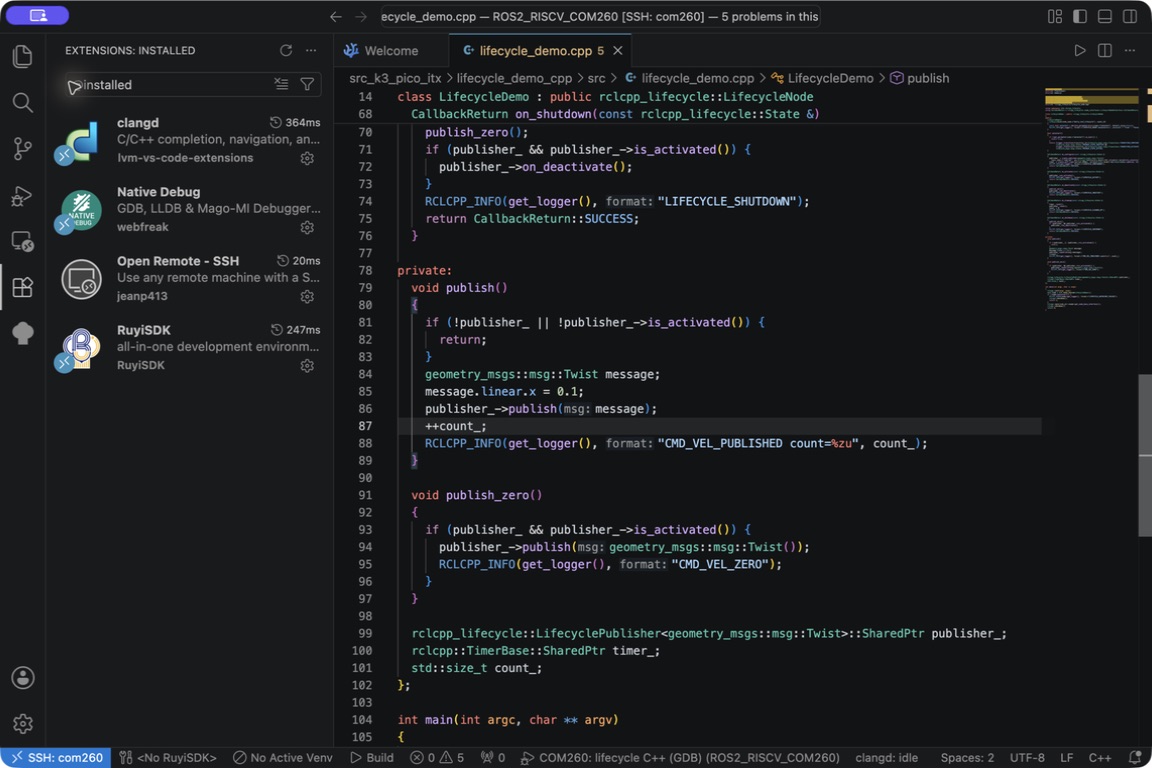Click the code minimap
This screenshot has height=768, width=1152.
pyautogui.click(x=1091, y=198)
